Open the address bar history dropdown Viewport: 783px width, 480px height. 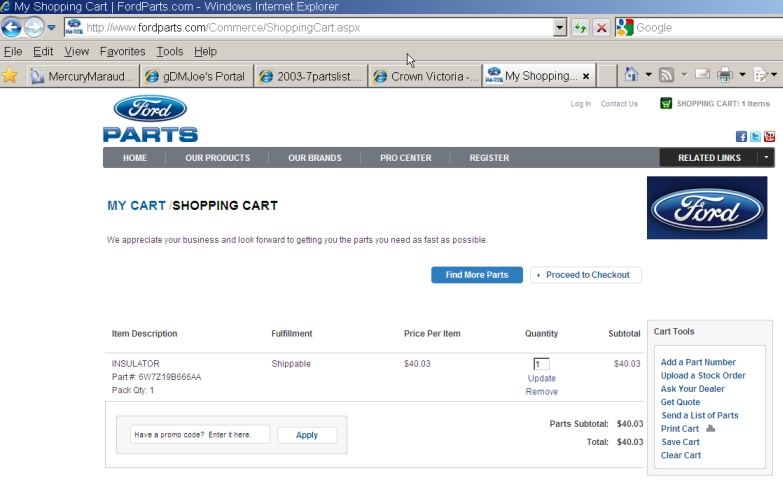tap(560, 28)
